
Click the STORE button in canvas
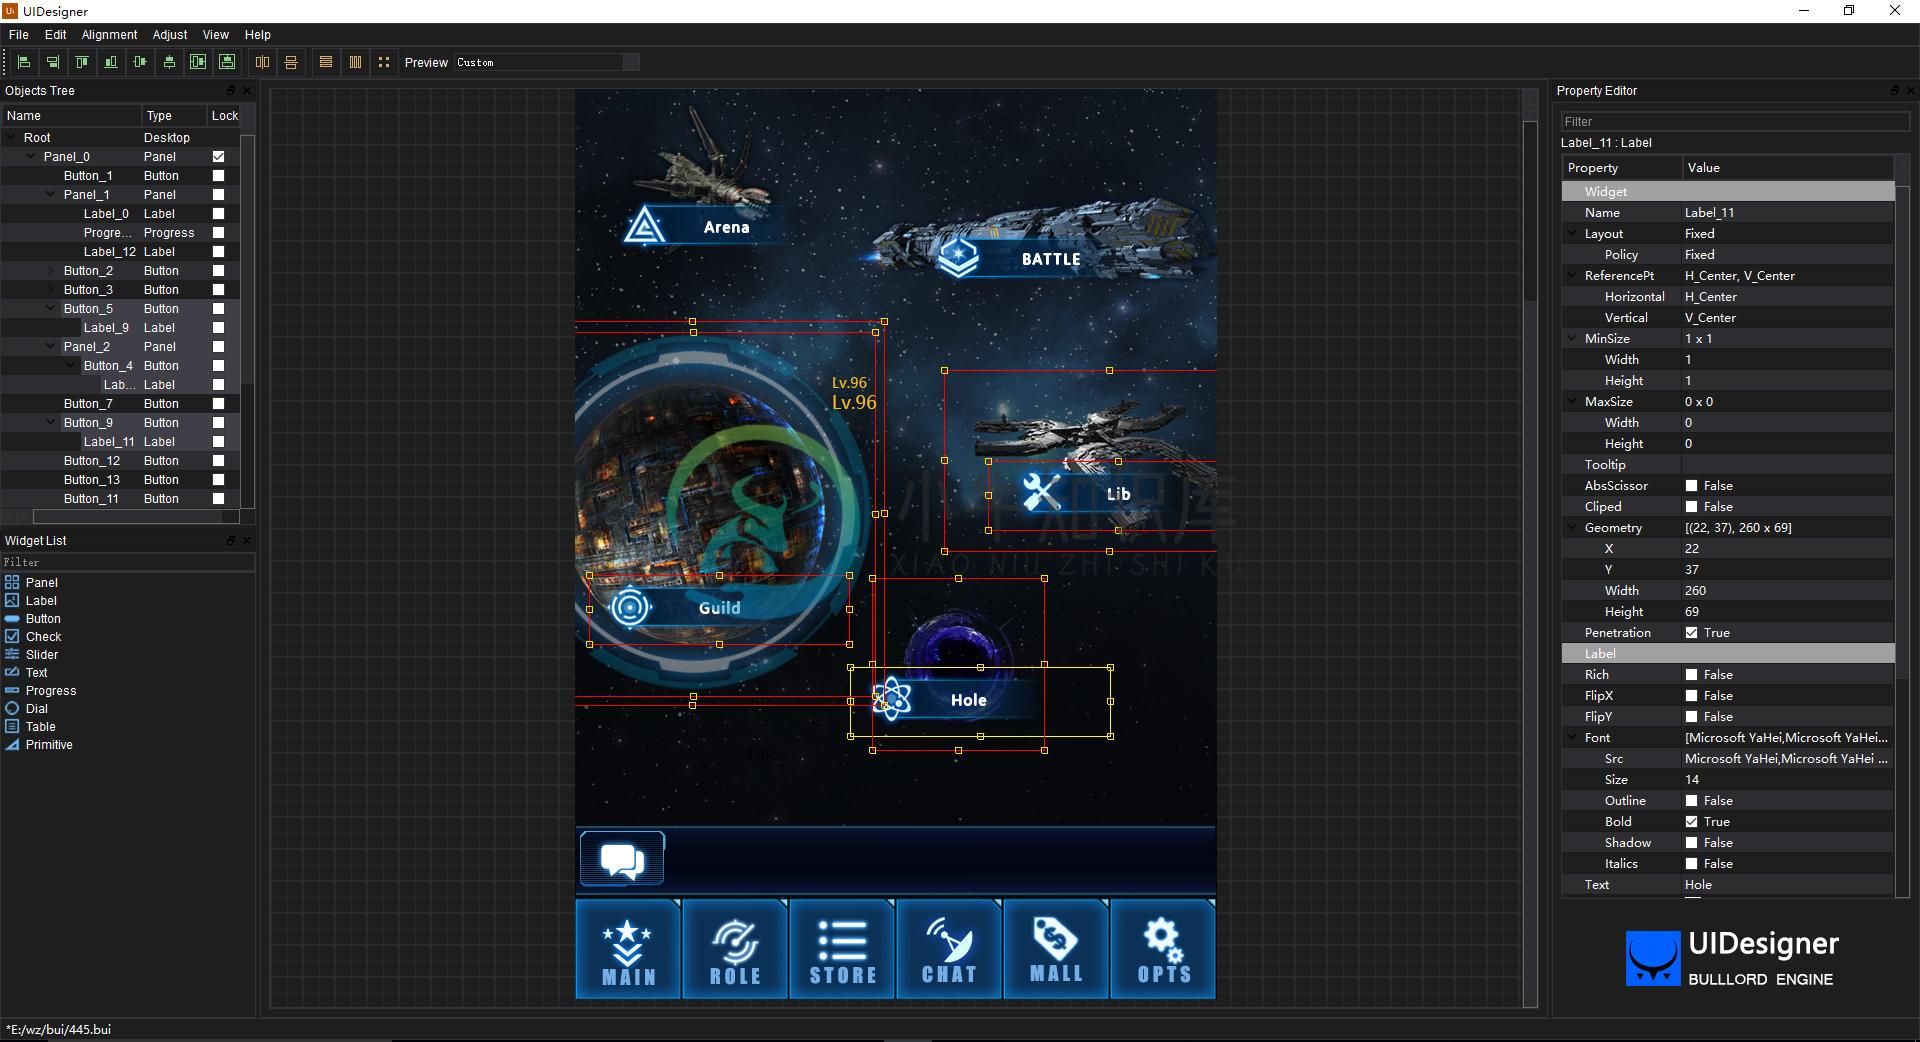point(842,949)
